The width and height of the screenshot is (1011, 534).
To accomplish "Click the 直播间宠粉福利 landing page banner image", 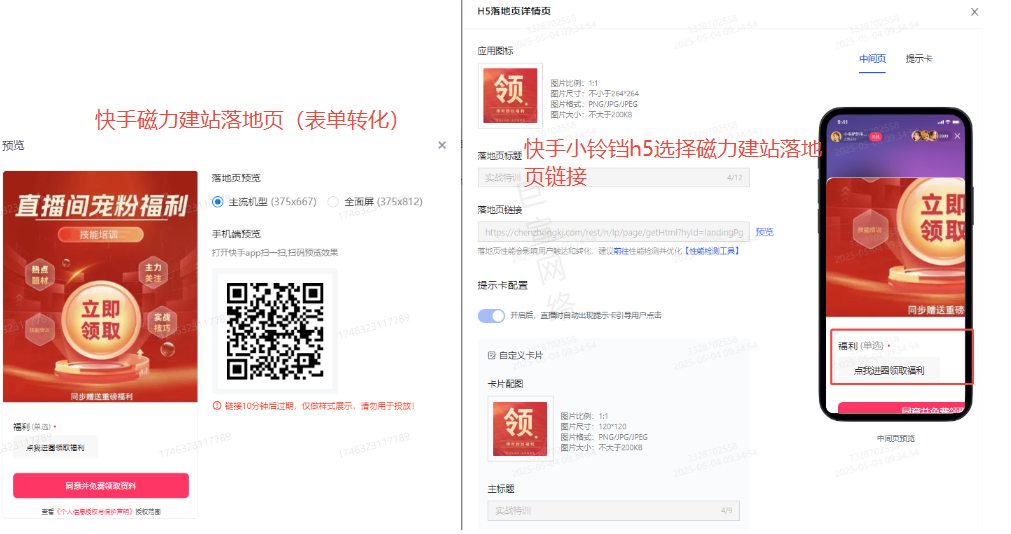I will pyautogui.click(x=100, y=286).
